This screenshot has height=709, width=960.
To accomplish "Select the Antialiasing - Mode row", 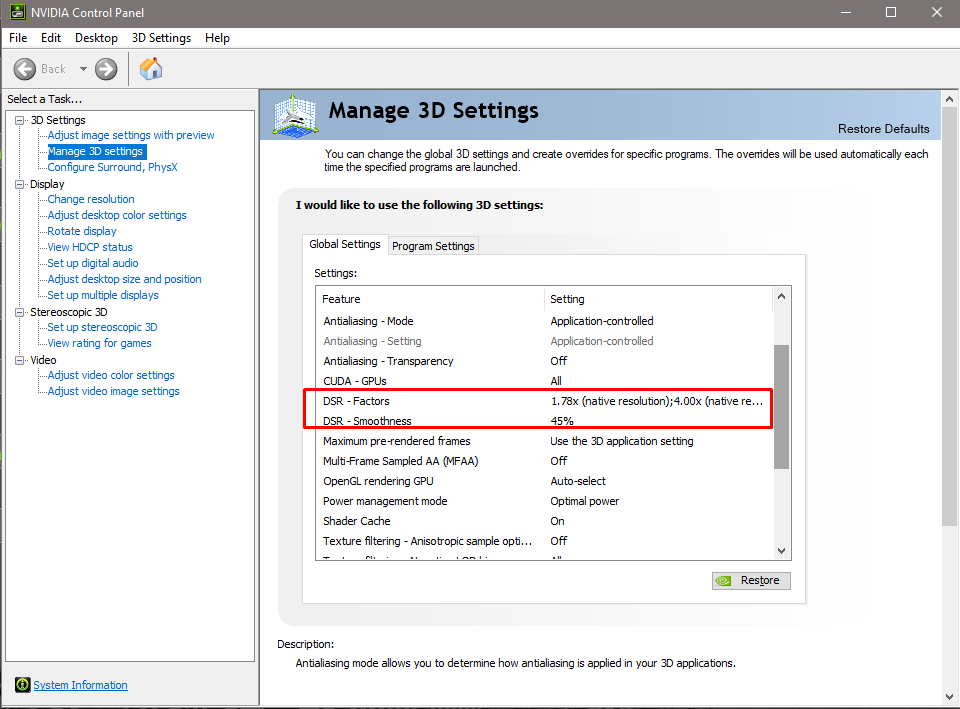I will point(544,321).
